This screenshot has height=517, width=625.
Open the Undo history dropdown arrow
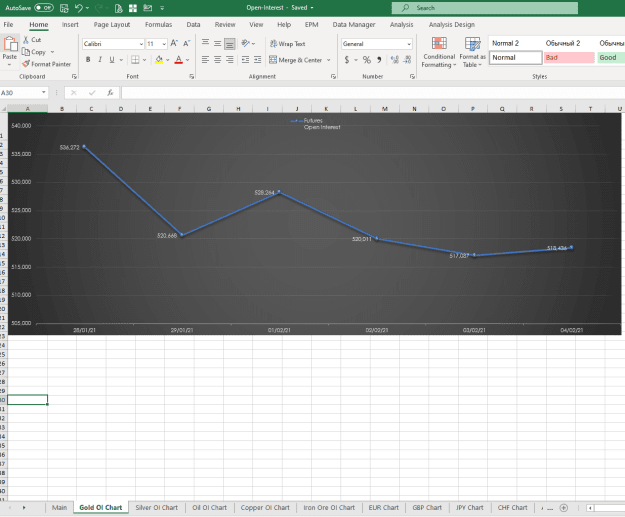[87, 8]
